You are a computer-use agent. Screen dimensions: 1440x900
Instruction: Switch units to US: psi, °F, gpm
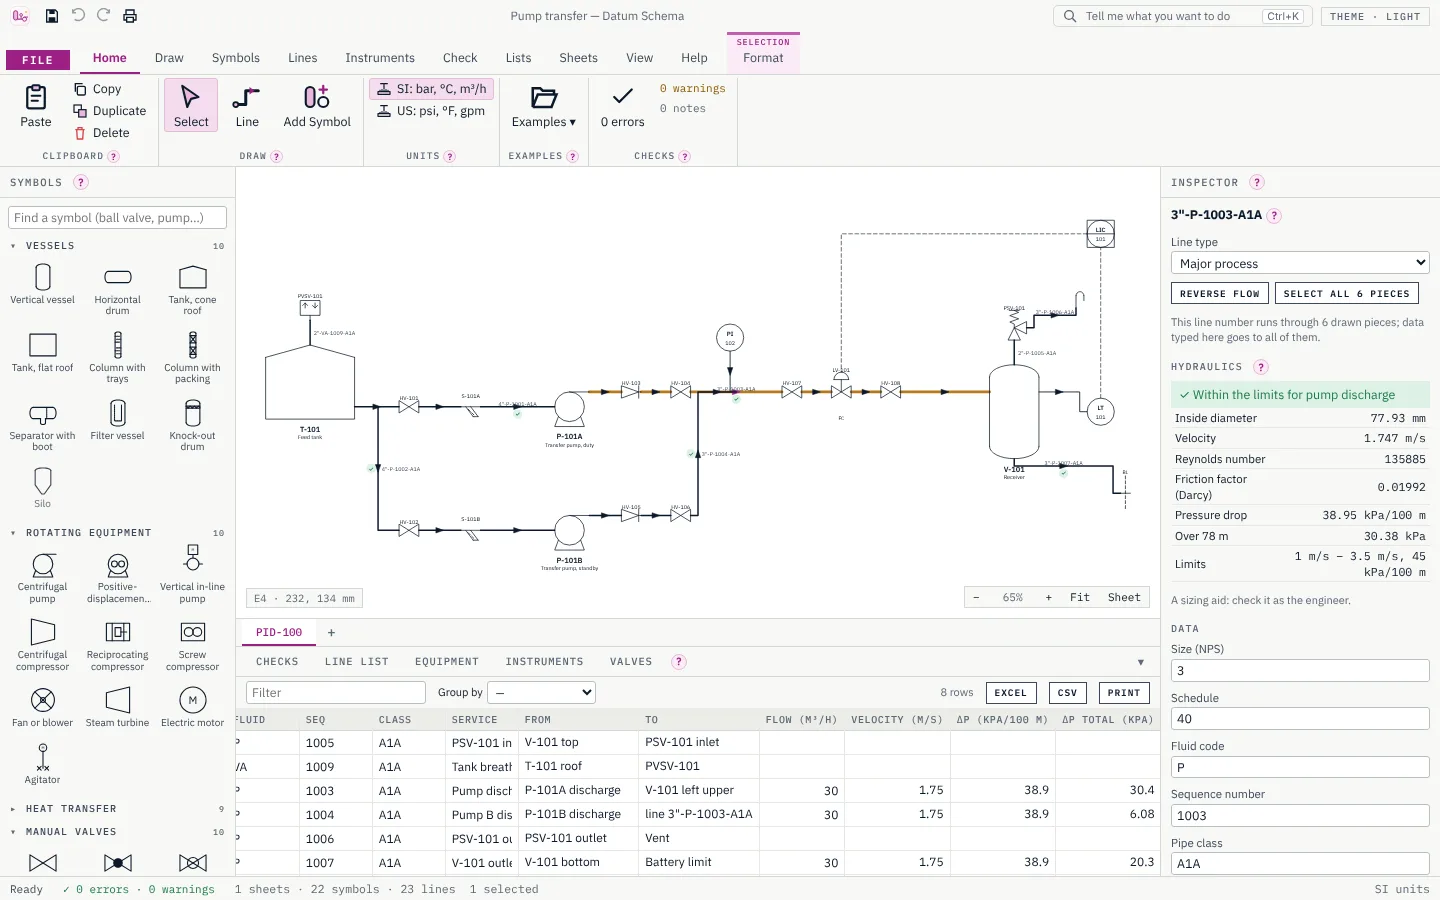pos(432,111)
